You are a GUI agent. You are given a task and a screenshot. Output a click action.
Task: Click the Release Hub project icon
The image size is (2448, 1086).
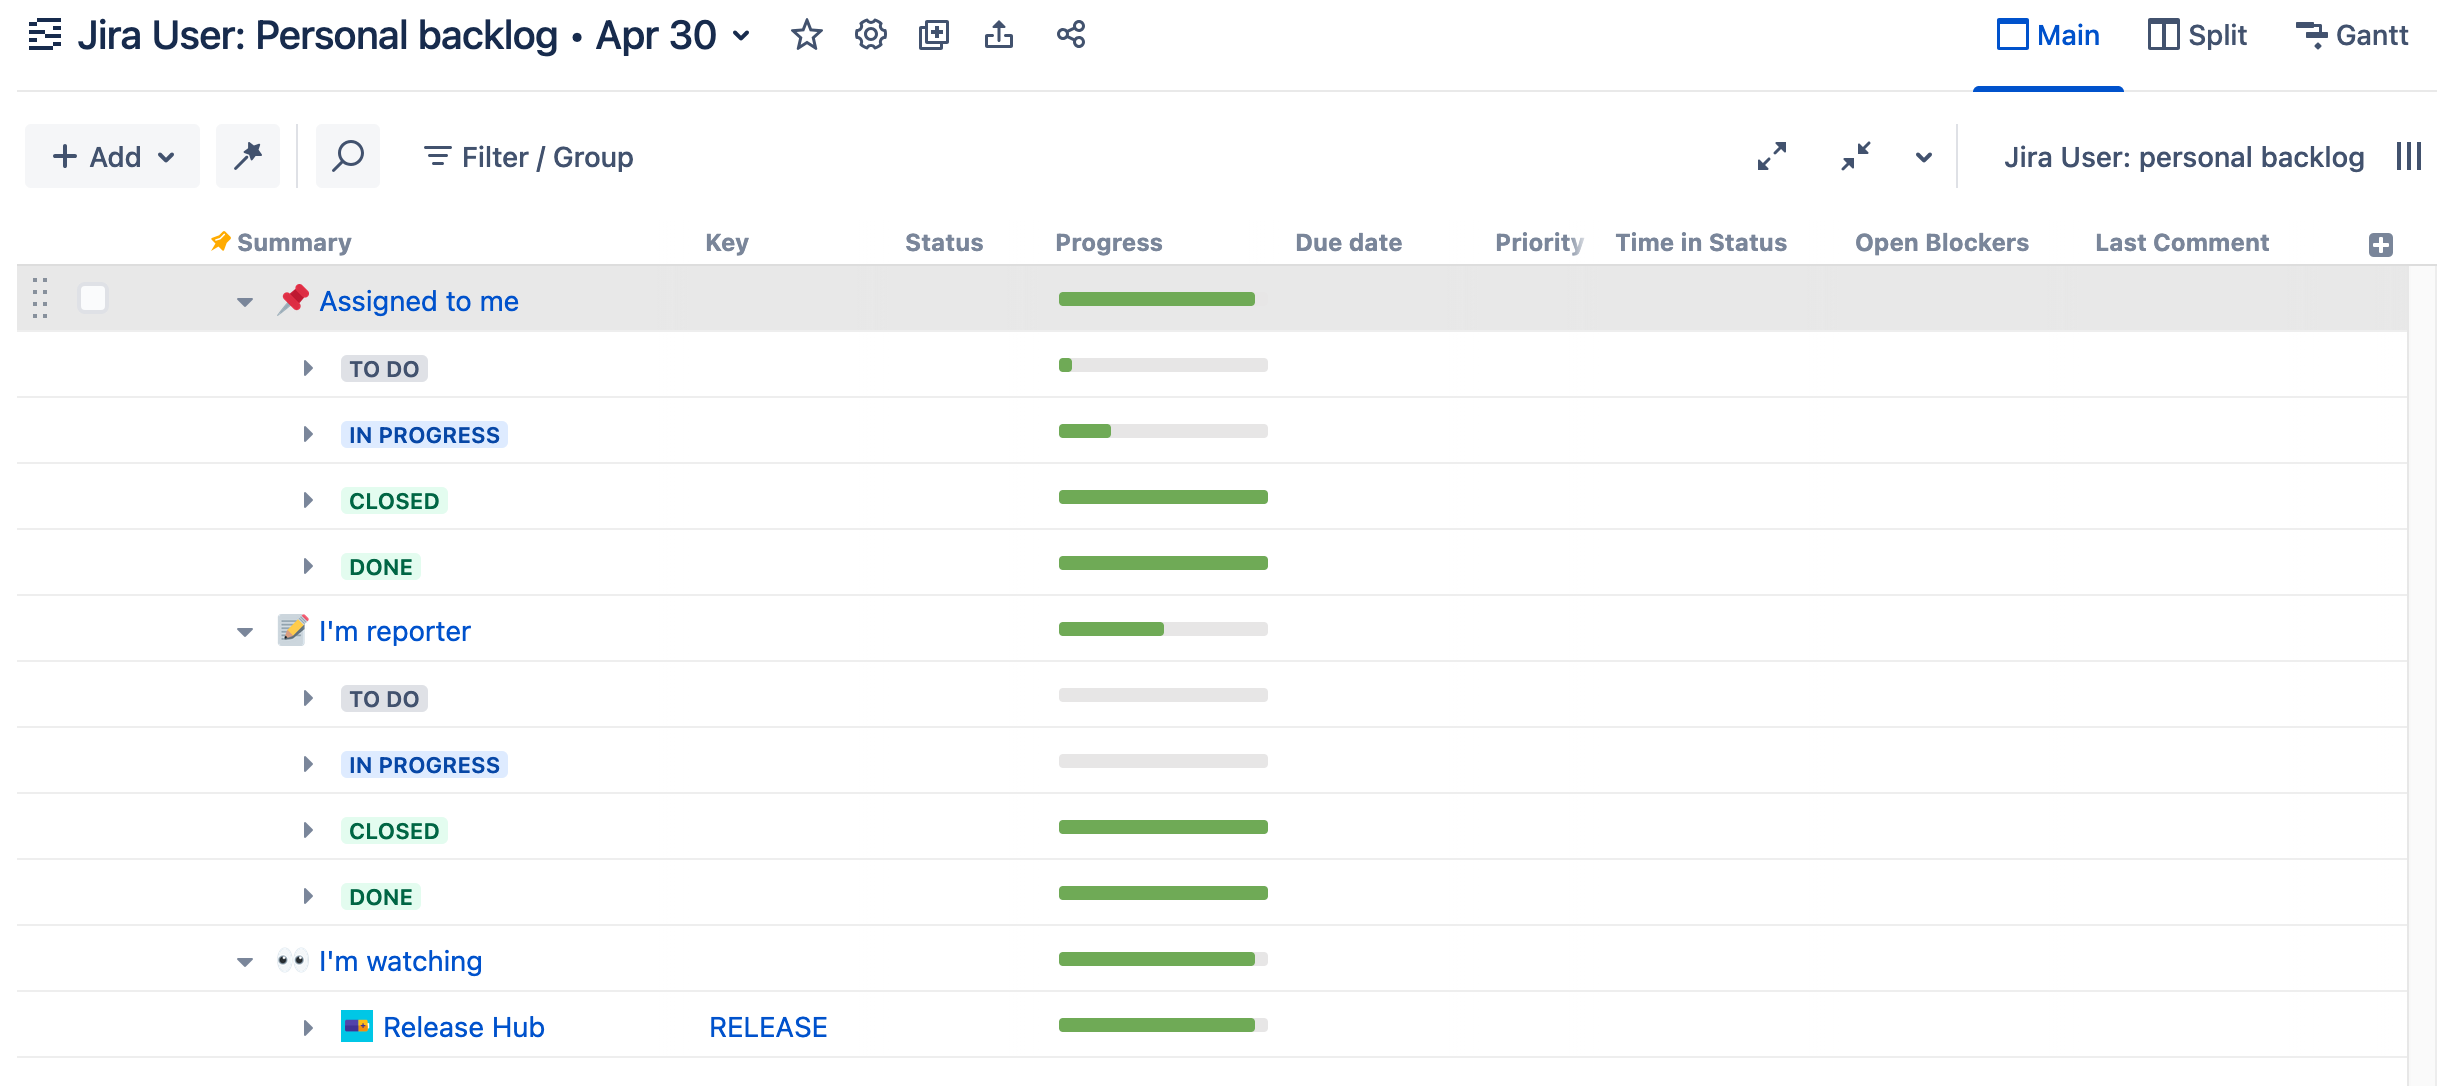point(357,1026)
